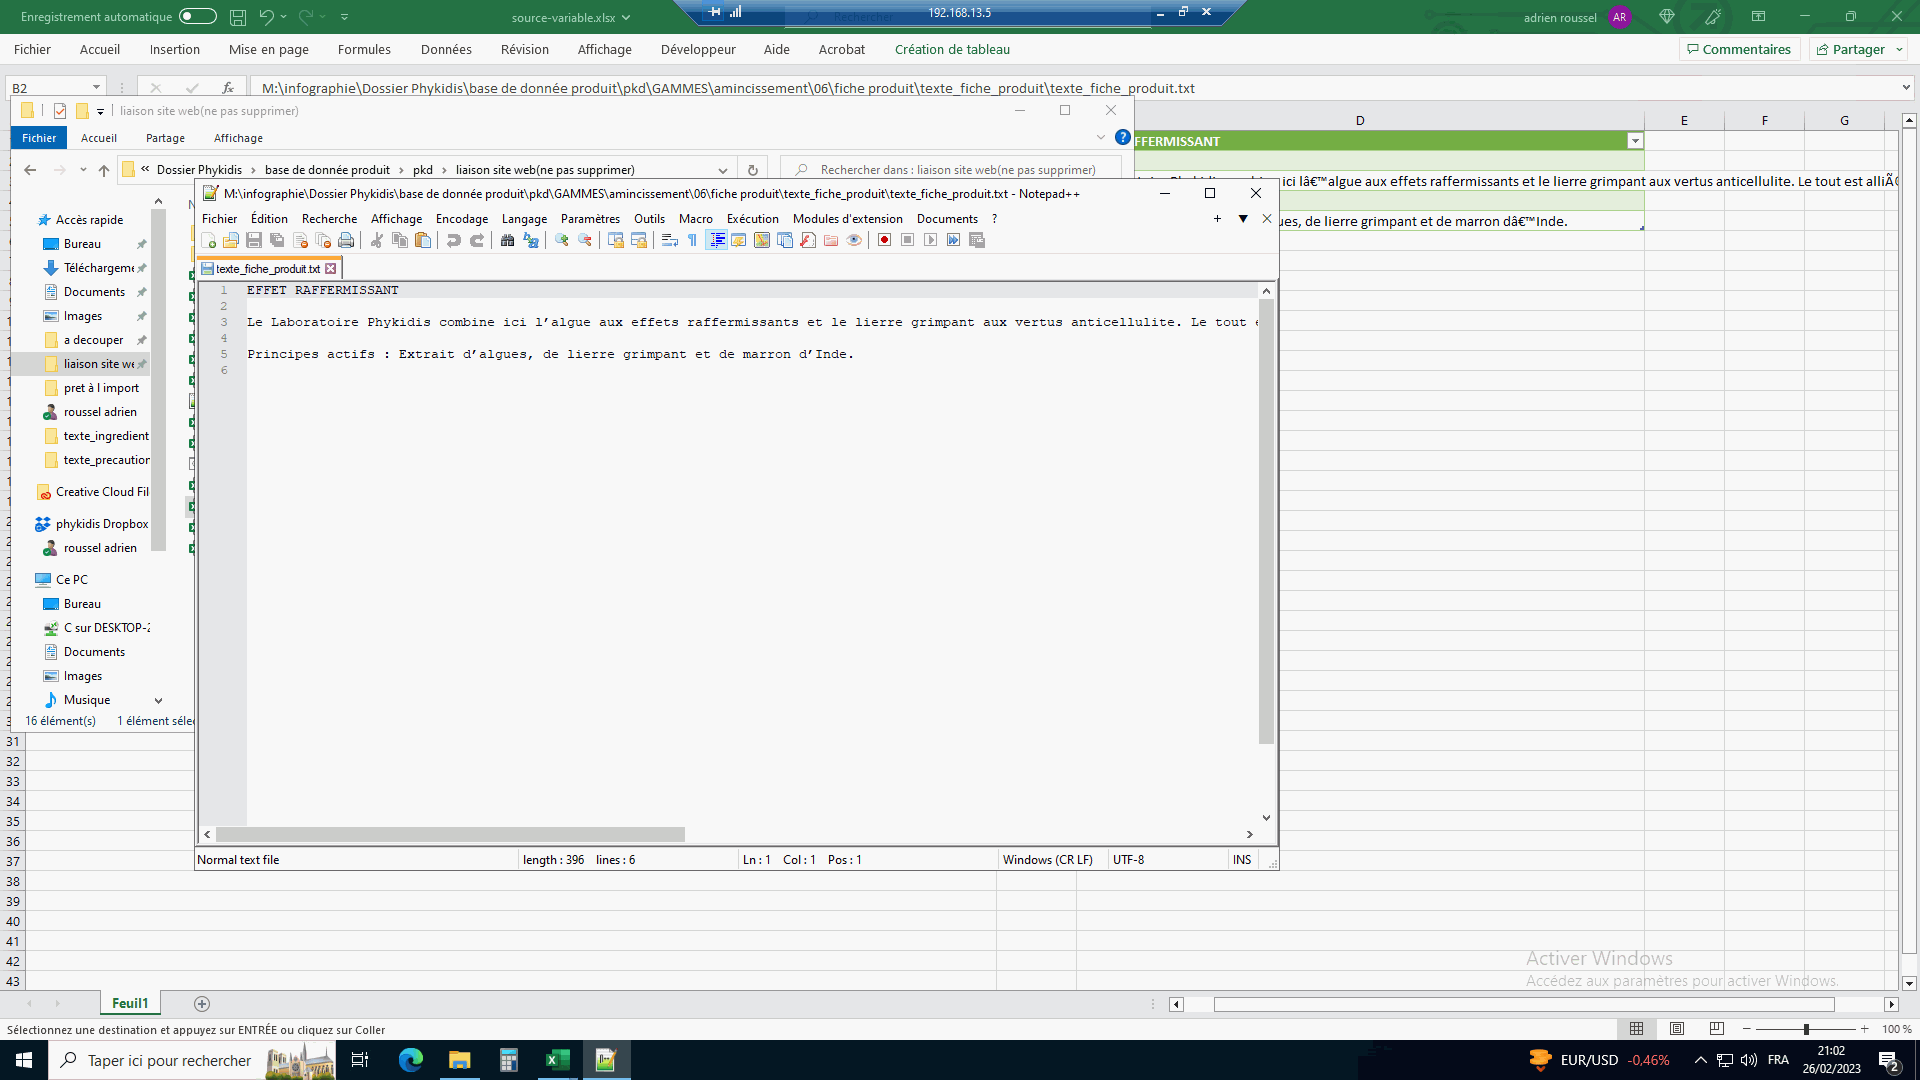Click the Excel zoom slider handle

[x=1806, y=1029]
